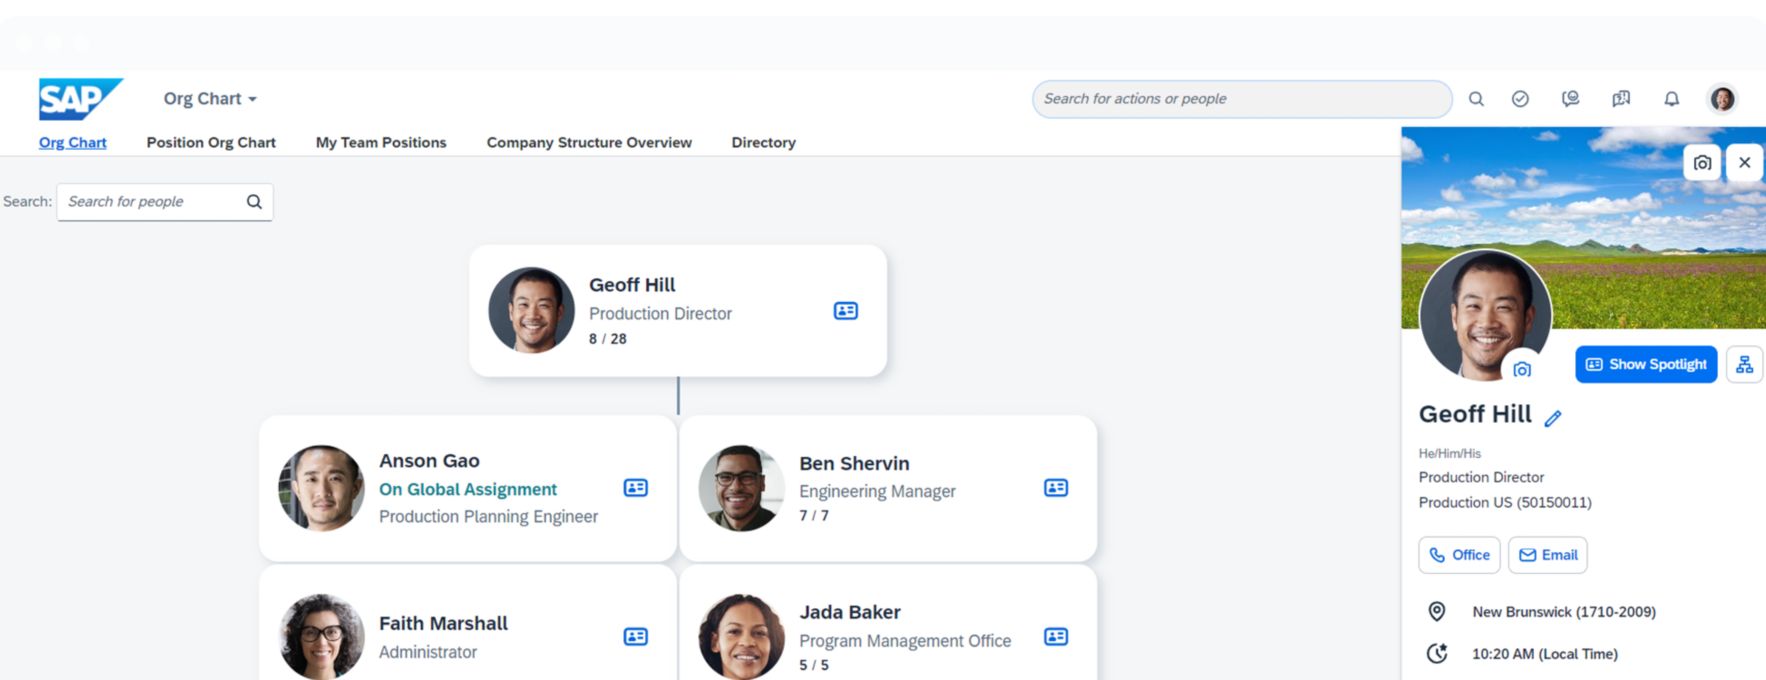1766x680 pixels.
Task: Open Ben Shervin's profile card icon
Action: 1055,488
